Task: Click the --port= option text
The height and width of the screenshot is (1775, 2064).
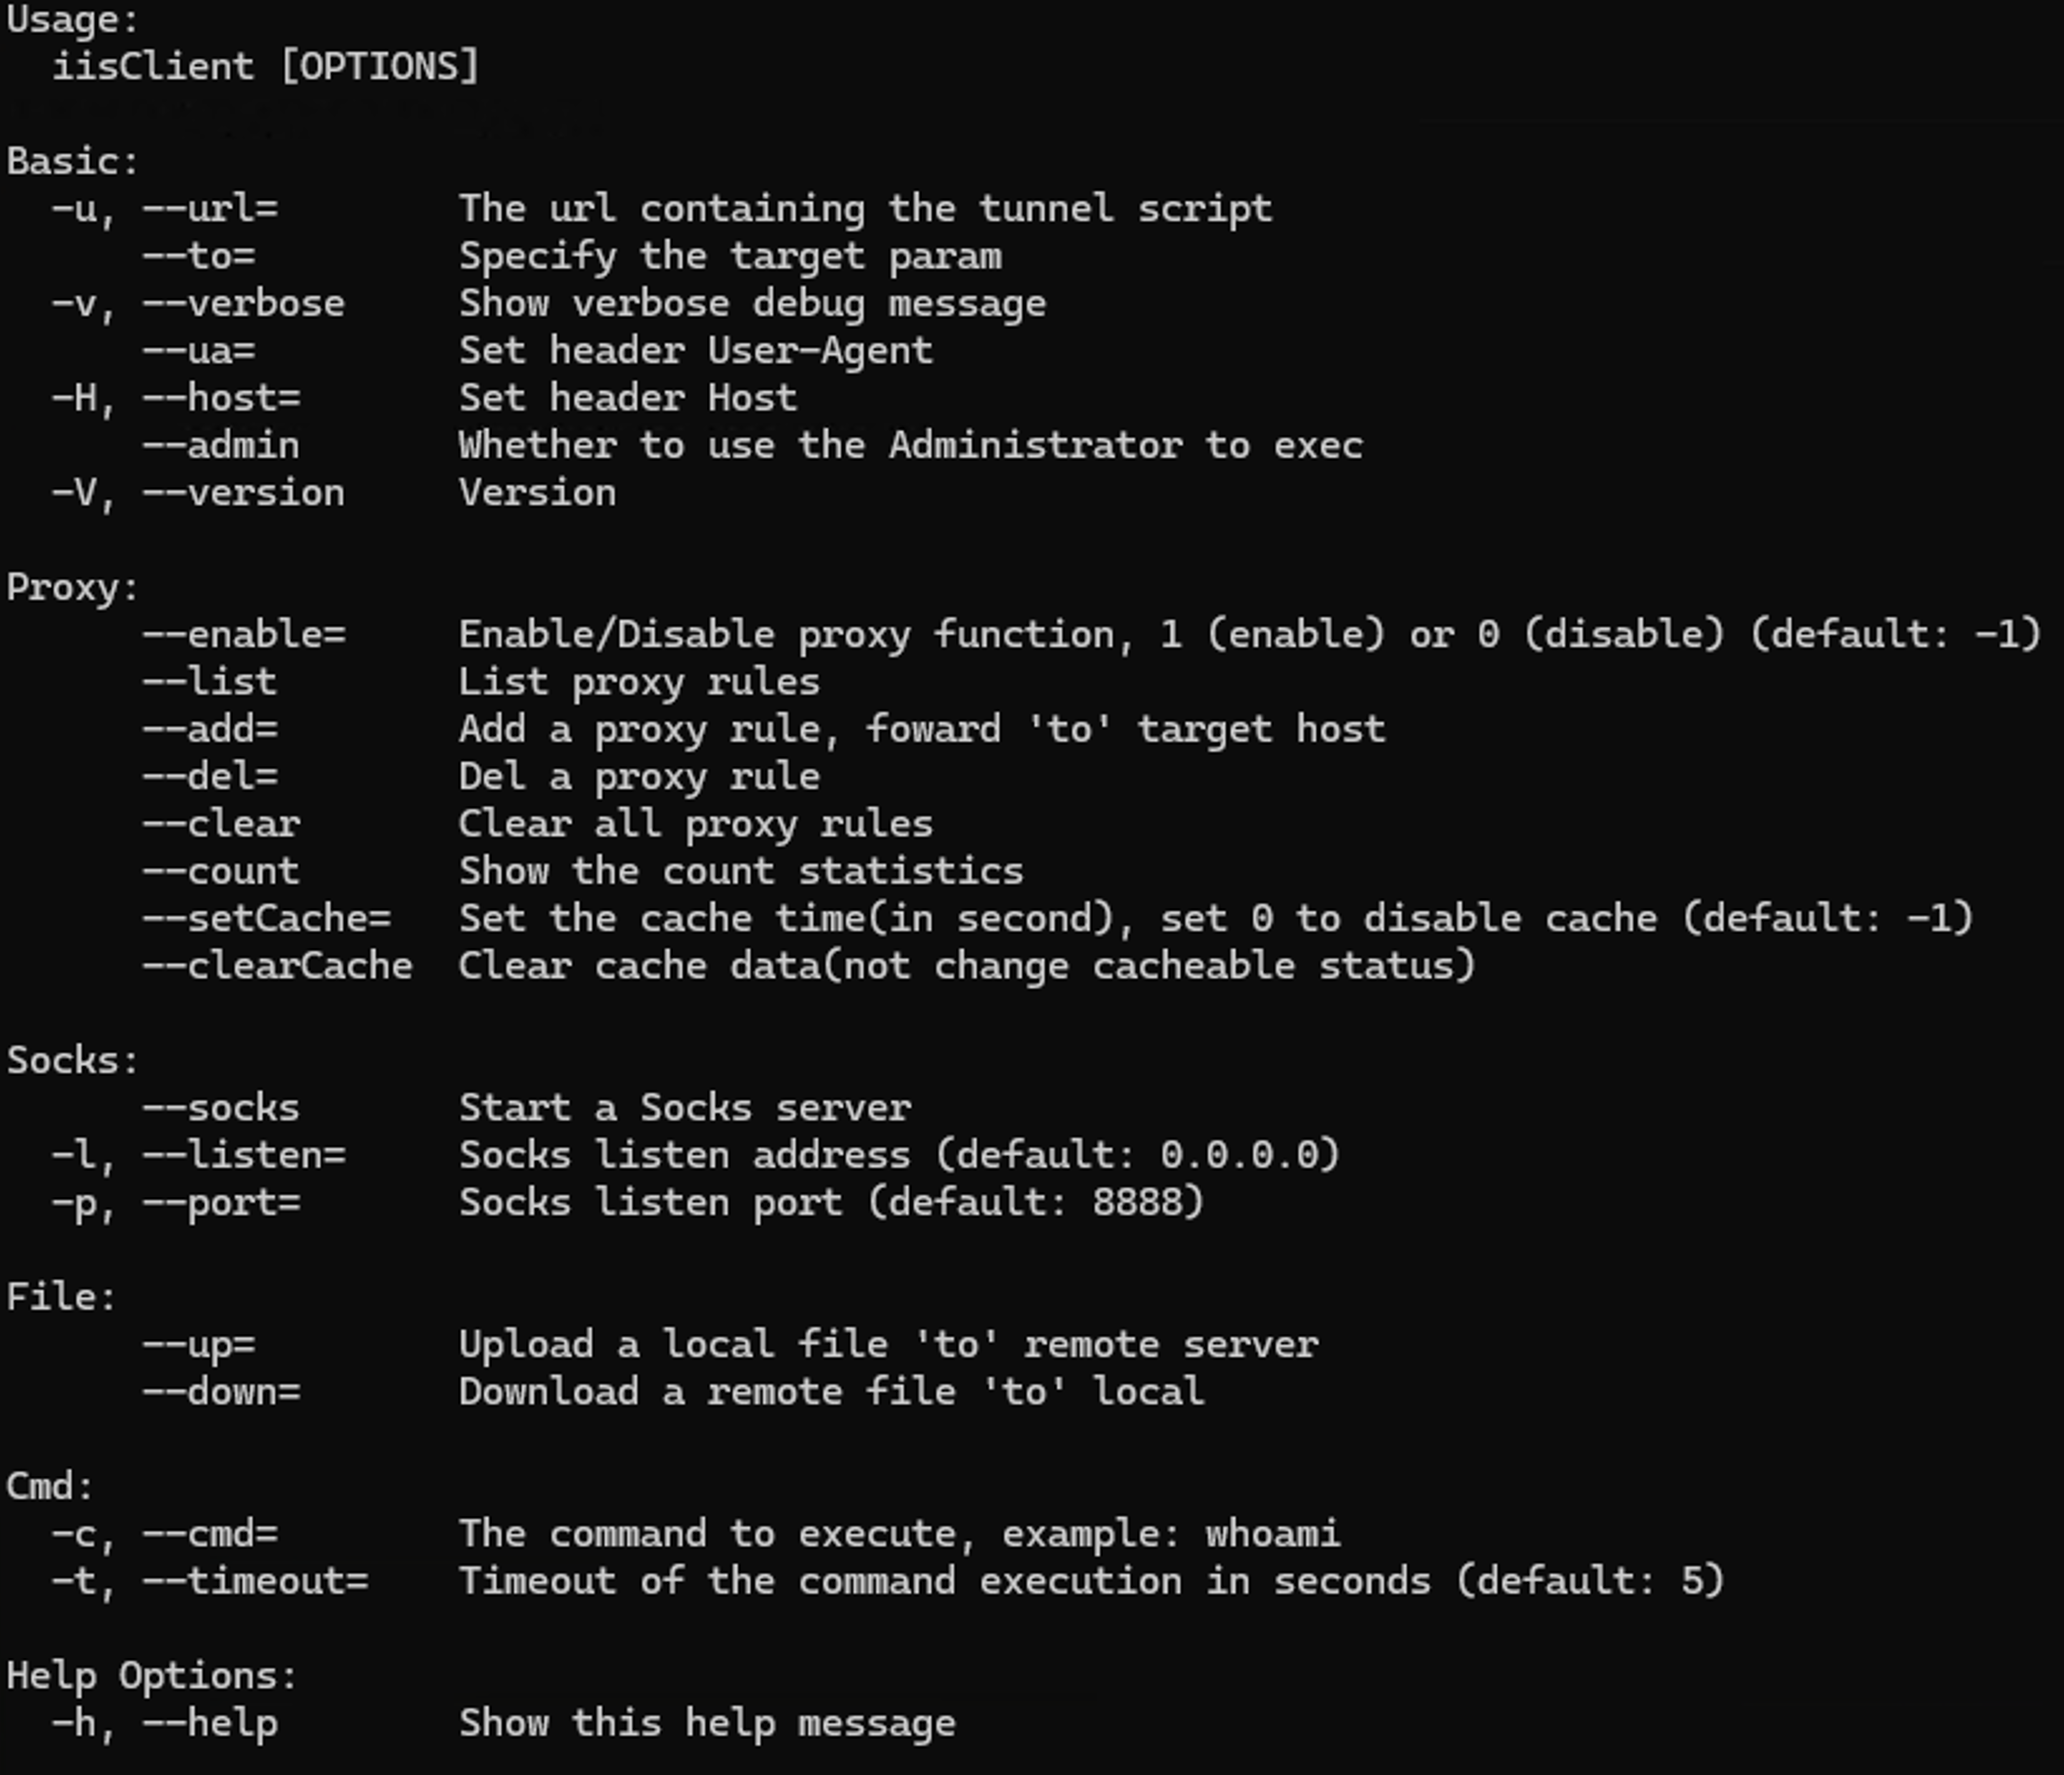Action: (220, 1202)
